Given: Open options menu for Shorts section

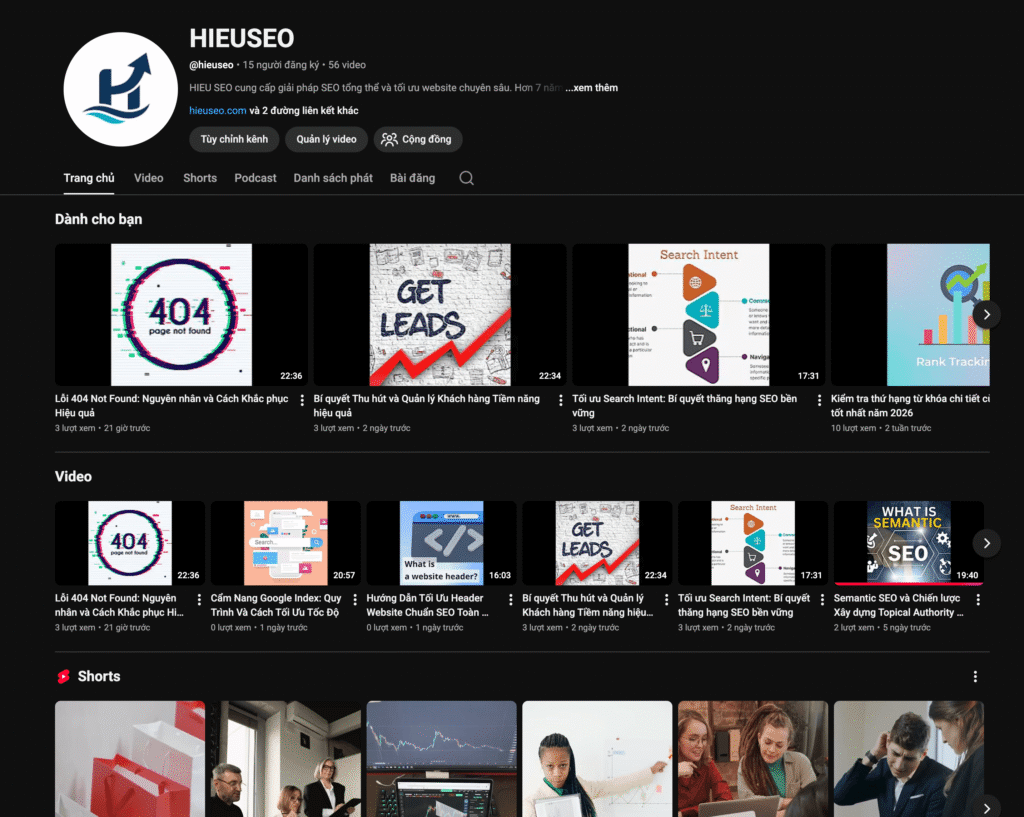Looking at the screenshot, I should pos(975,677).
